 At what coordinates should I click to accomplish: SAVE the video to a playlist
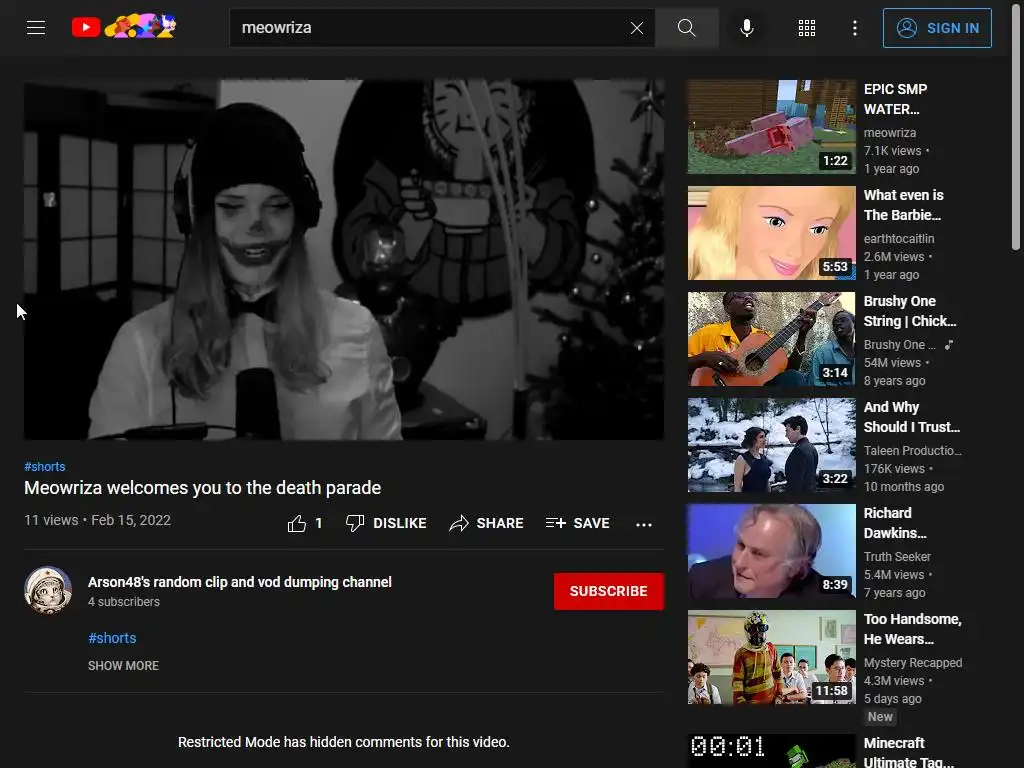(578, 523)
